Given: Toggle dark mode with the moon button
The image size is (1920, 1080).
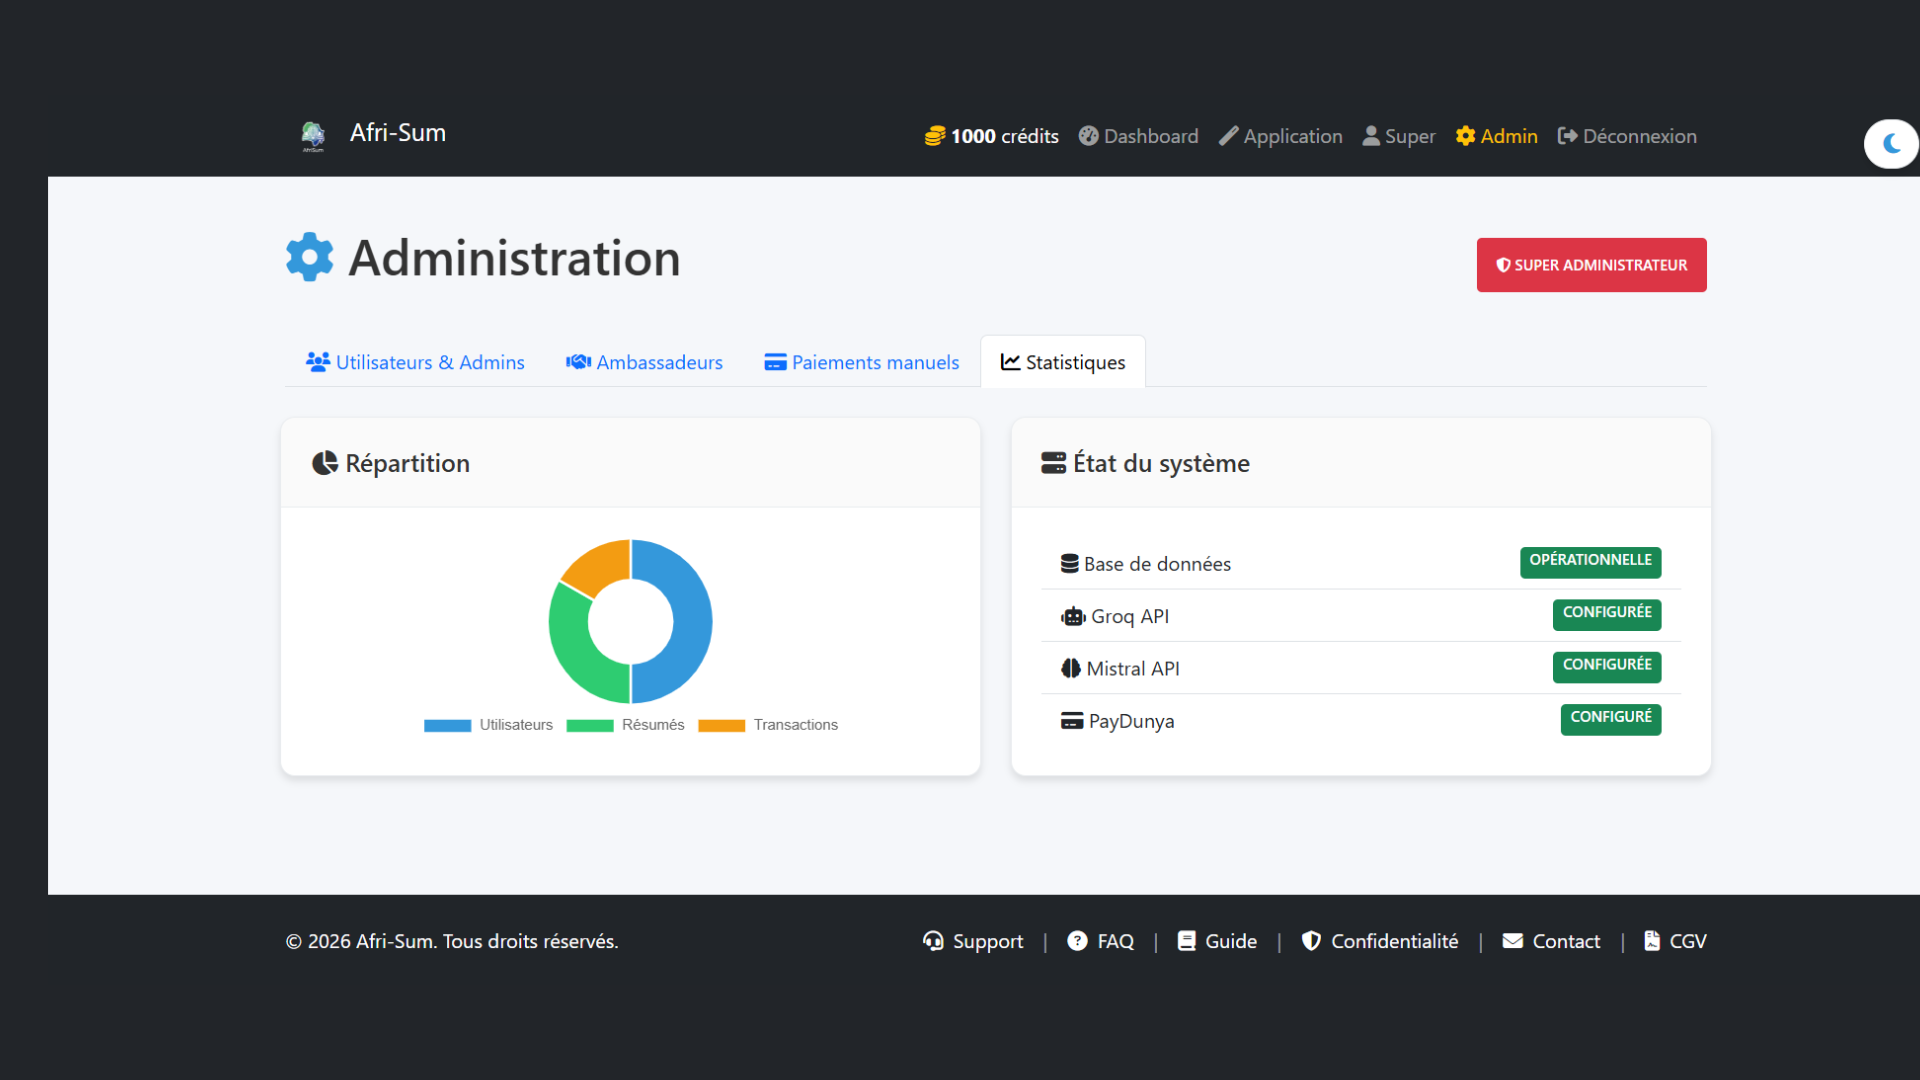Looking at the screenshot, I should 1890,144.
